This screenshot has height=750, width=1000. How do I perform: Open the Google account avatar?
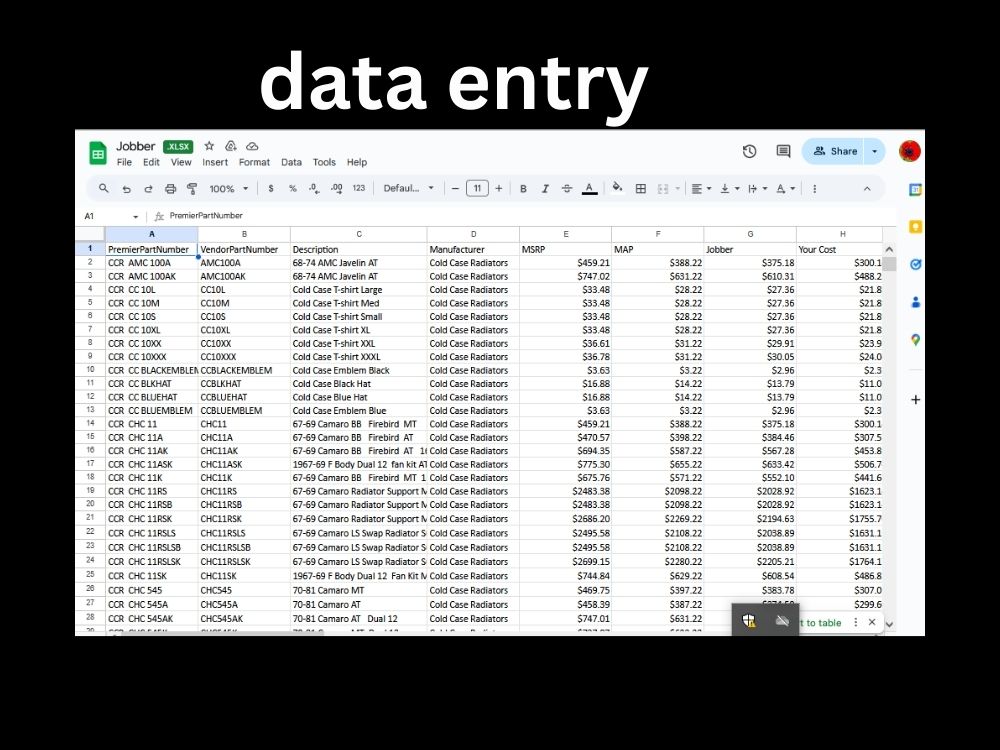coord(909,151)
